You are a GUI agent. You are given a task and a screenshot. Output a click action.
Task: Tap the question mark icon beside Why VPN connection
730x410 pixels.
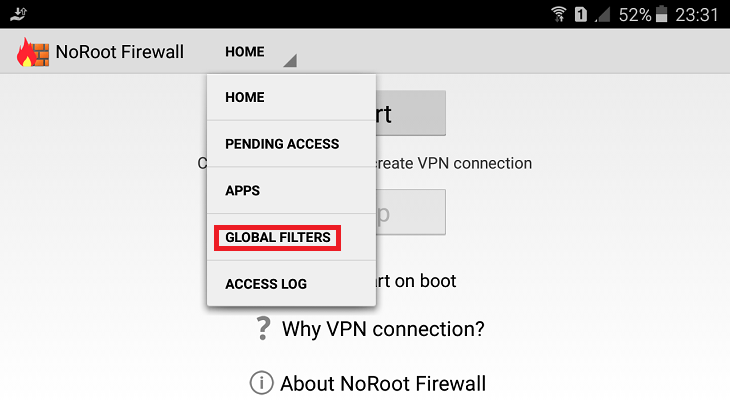[x=263, y=329]
